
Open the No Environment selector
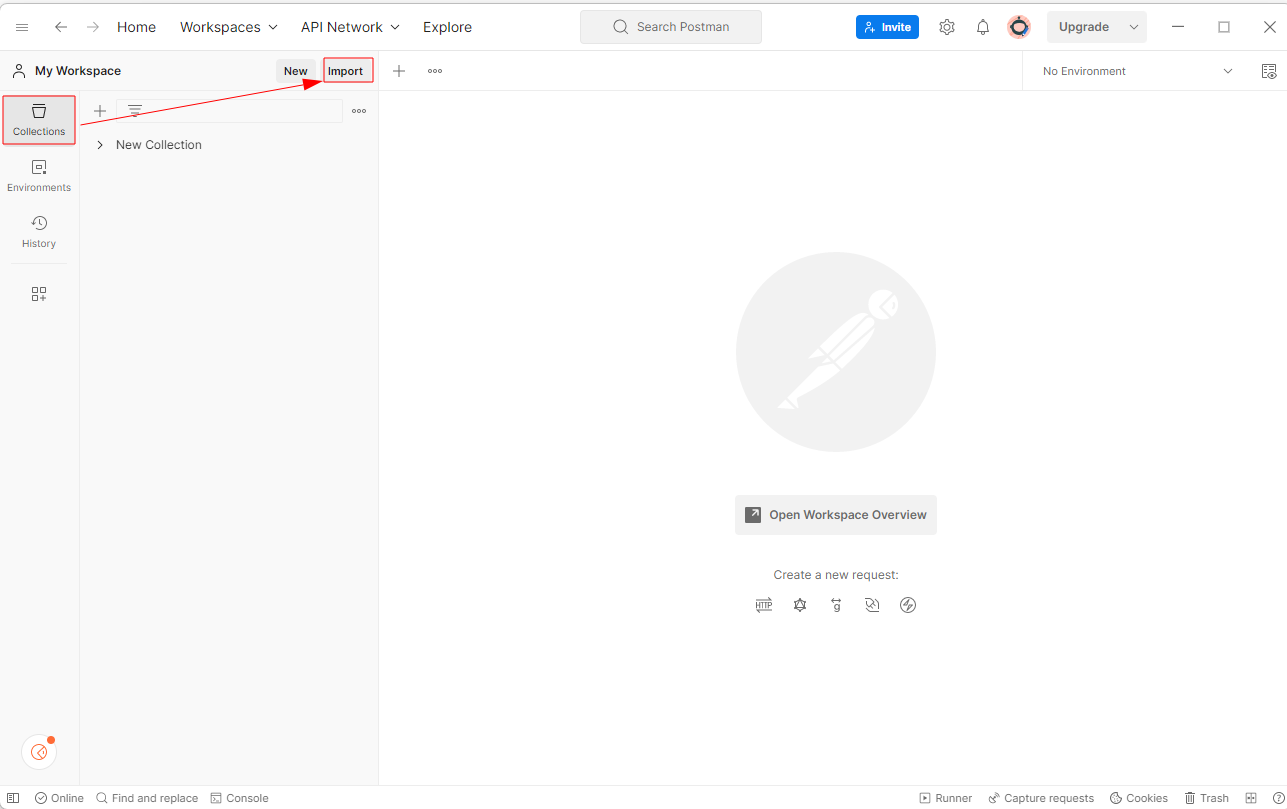point(1137,71)
